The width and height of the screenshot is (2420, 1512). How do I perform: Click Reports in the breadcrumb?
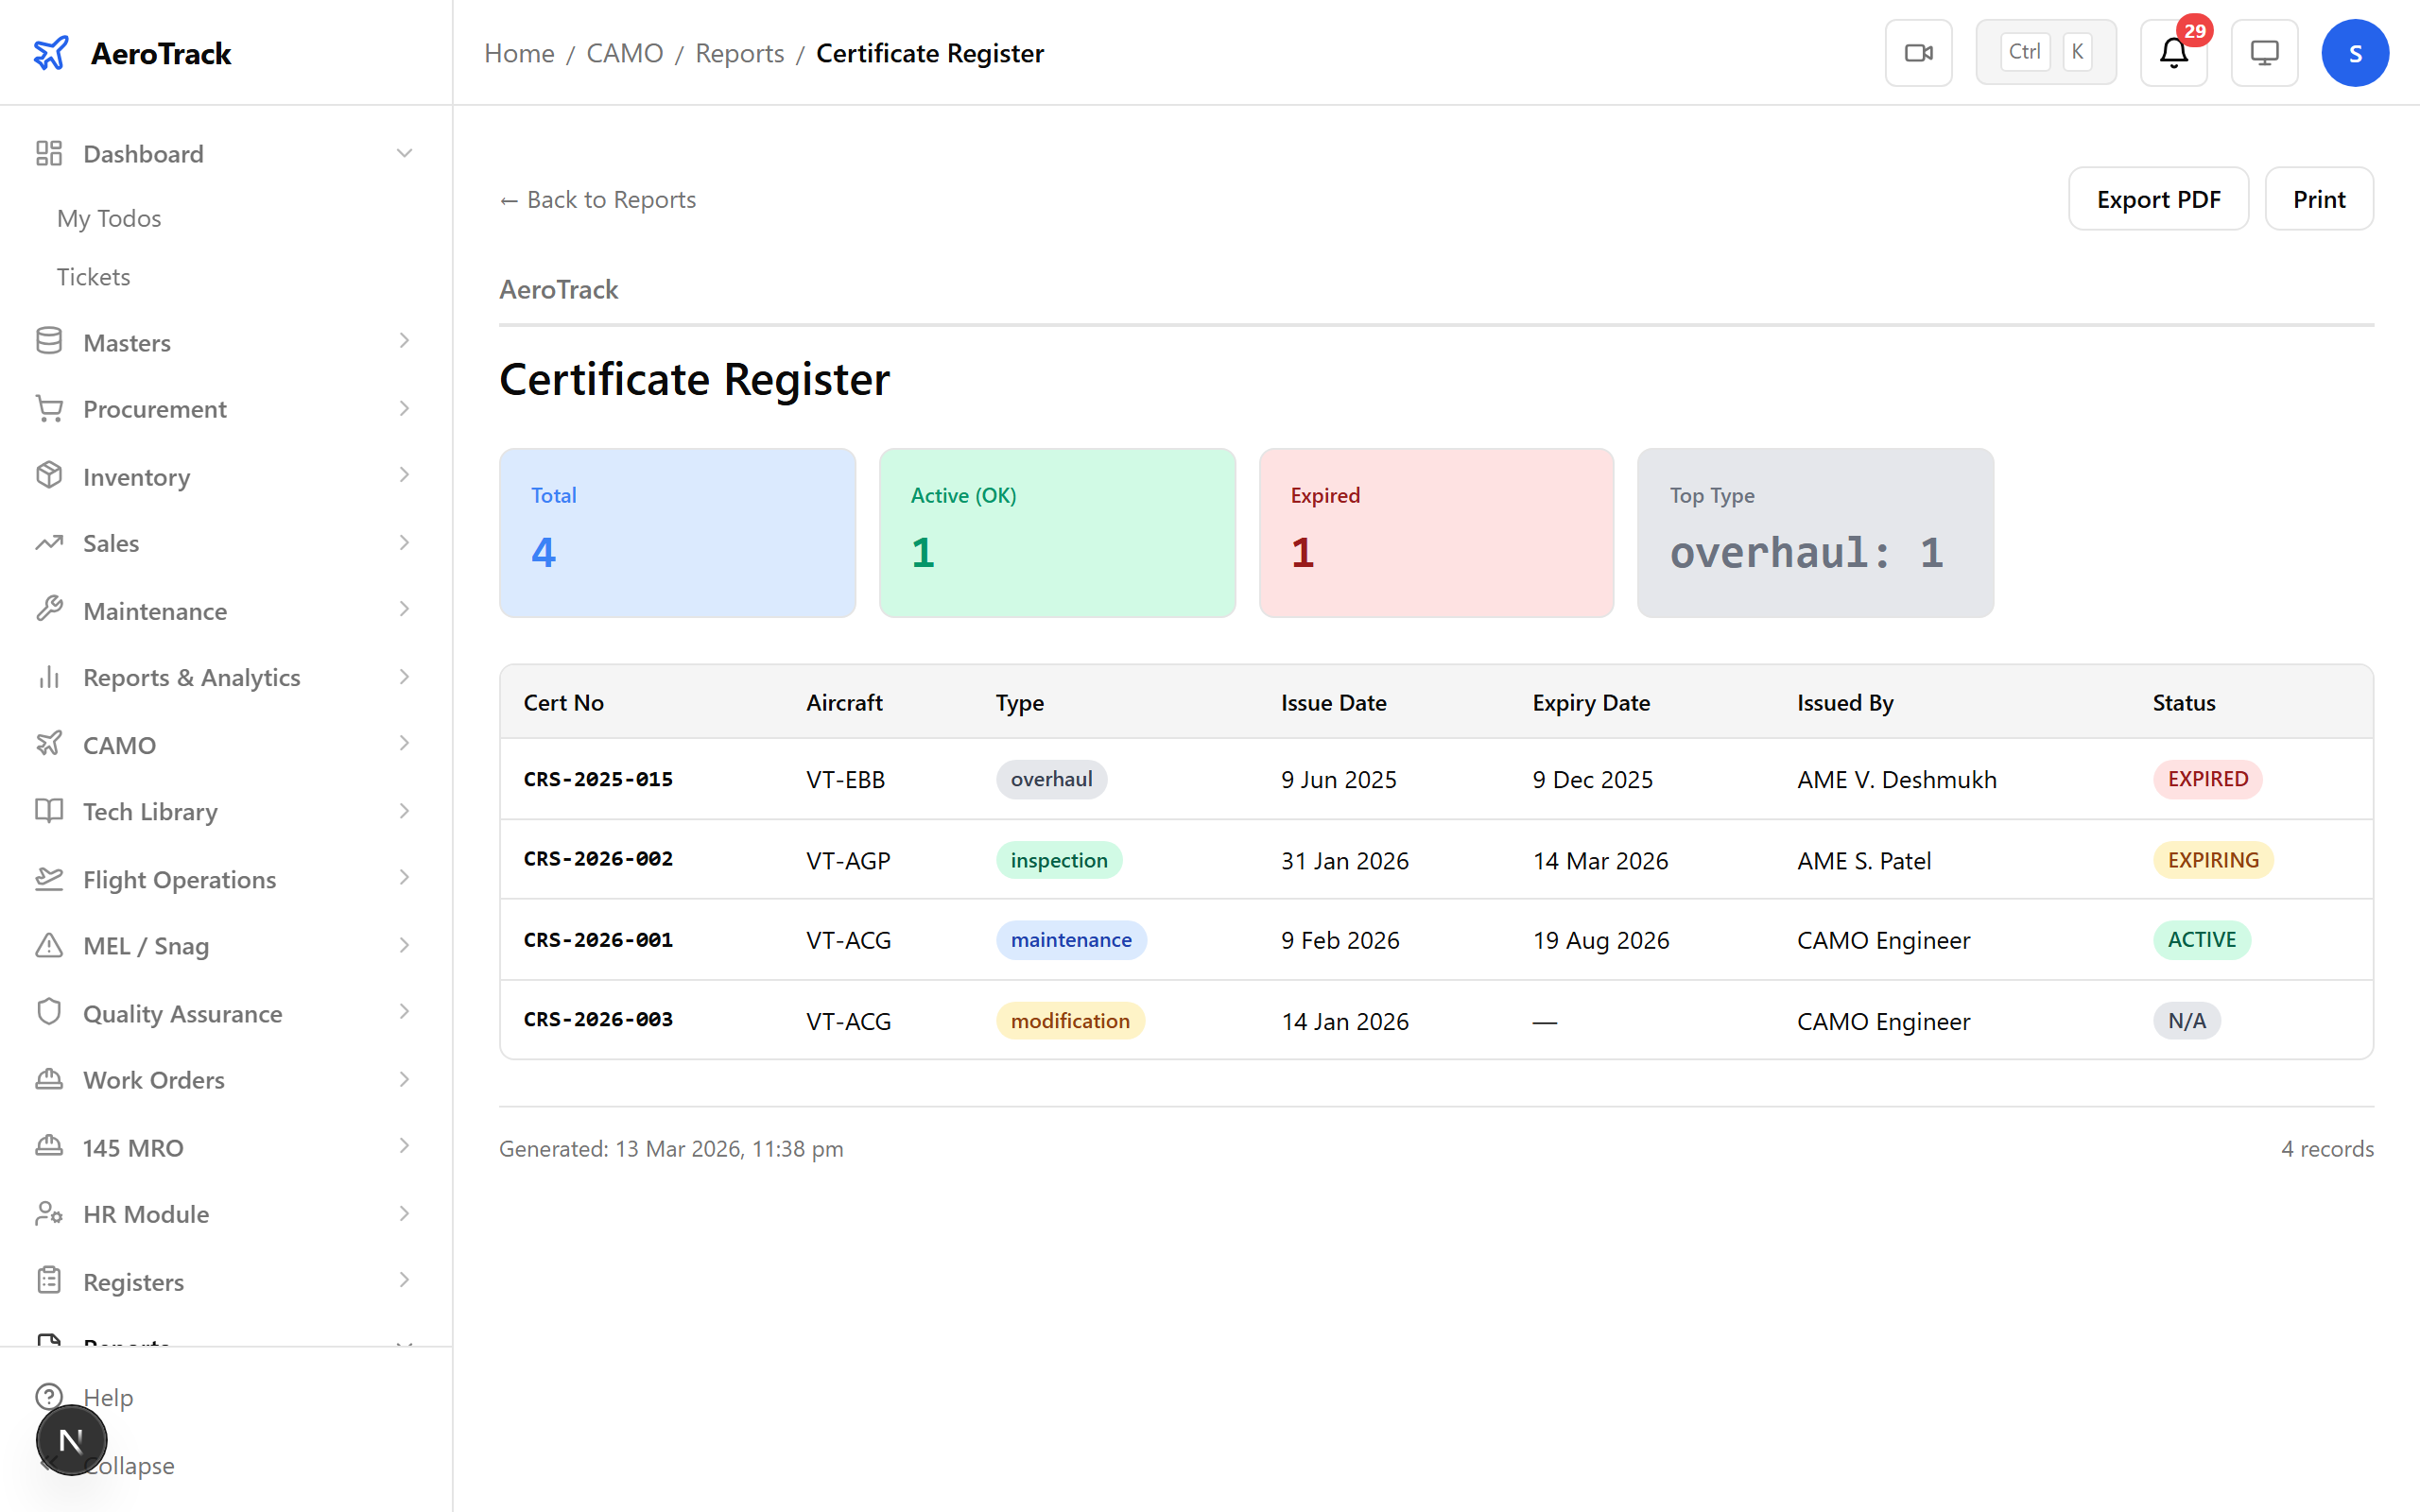tap(739, 52)
